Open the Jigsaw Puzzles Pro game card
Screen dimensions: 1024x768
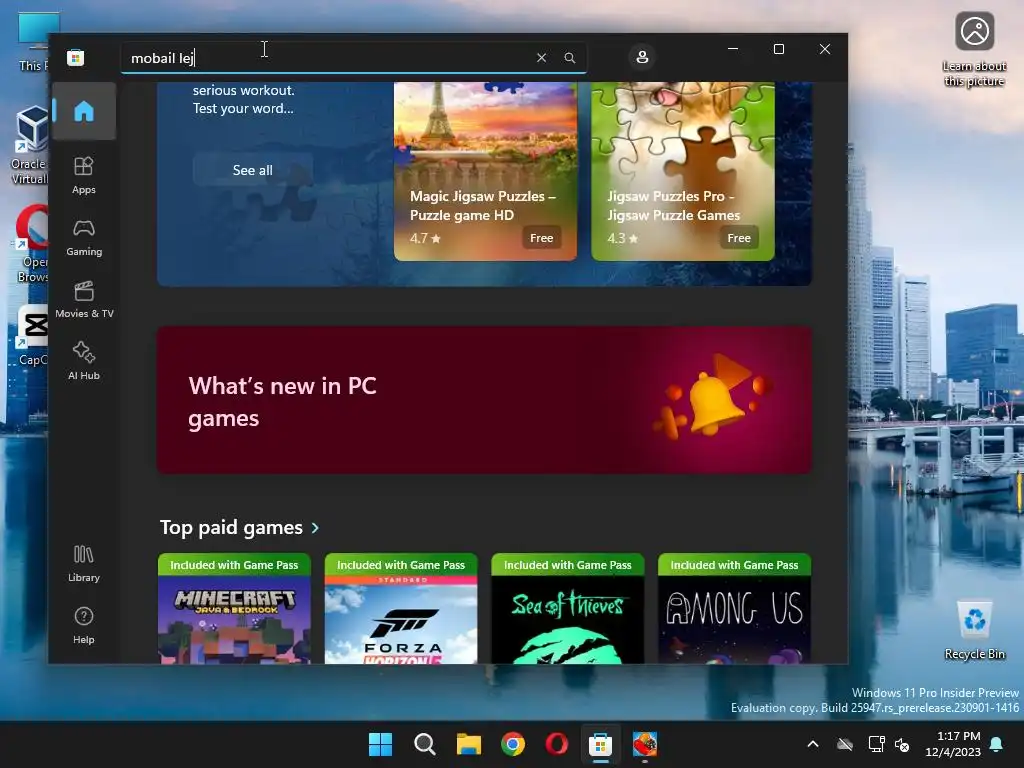pos(682,171)
